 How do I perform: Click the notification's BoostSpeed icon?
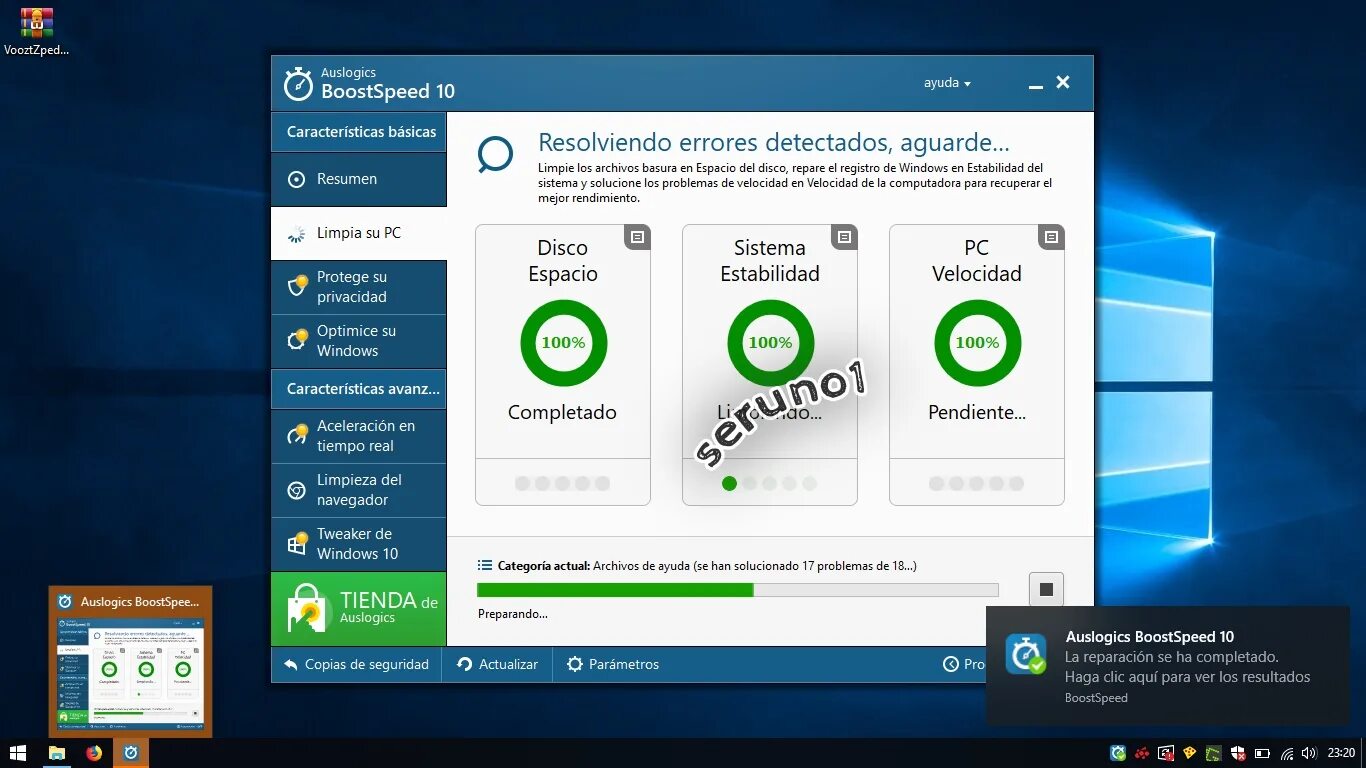[x=1026, y=654]
